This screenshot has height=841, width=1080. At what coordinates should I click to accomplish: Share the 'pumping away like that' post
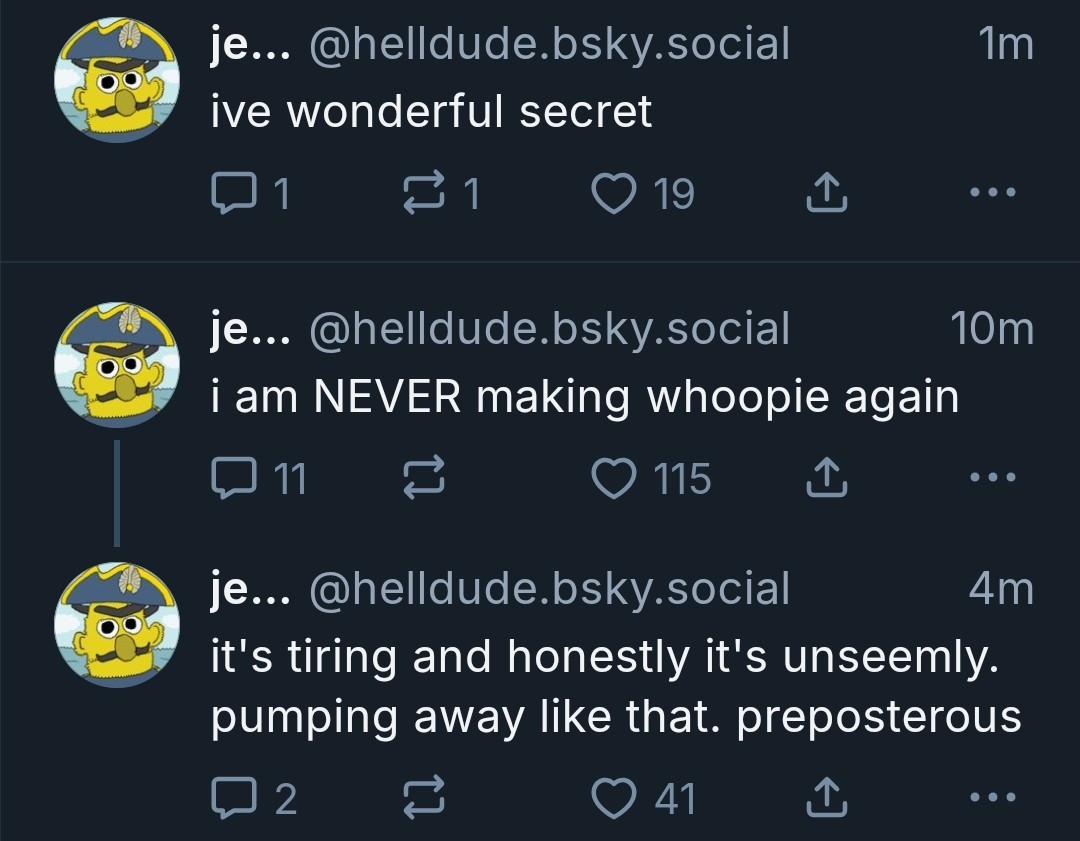click(x=826, y=799)
